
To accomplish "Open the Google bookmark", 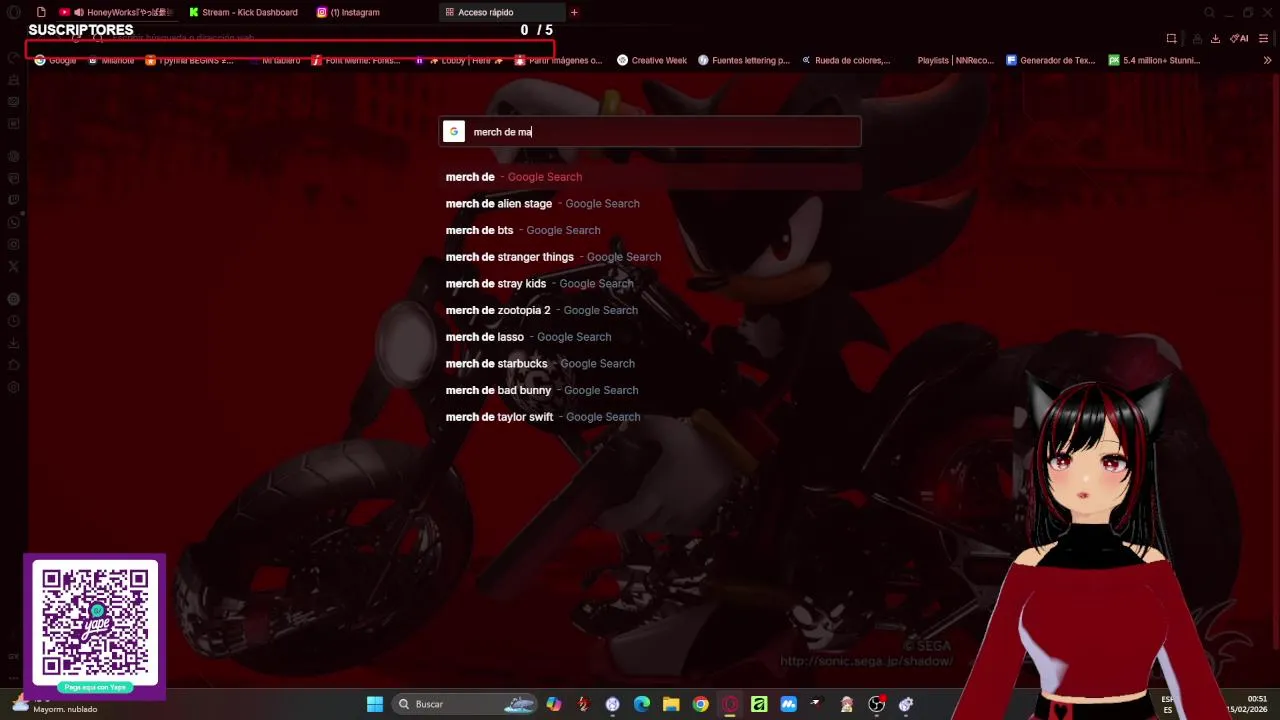I will pyautogui.click(x=55, y=60).
